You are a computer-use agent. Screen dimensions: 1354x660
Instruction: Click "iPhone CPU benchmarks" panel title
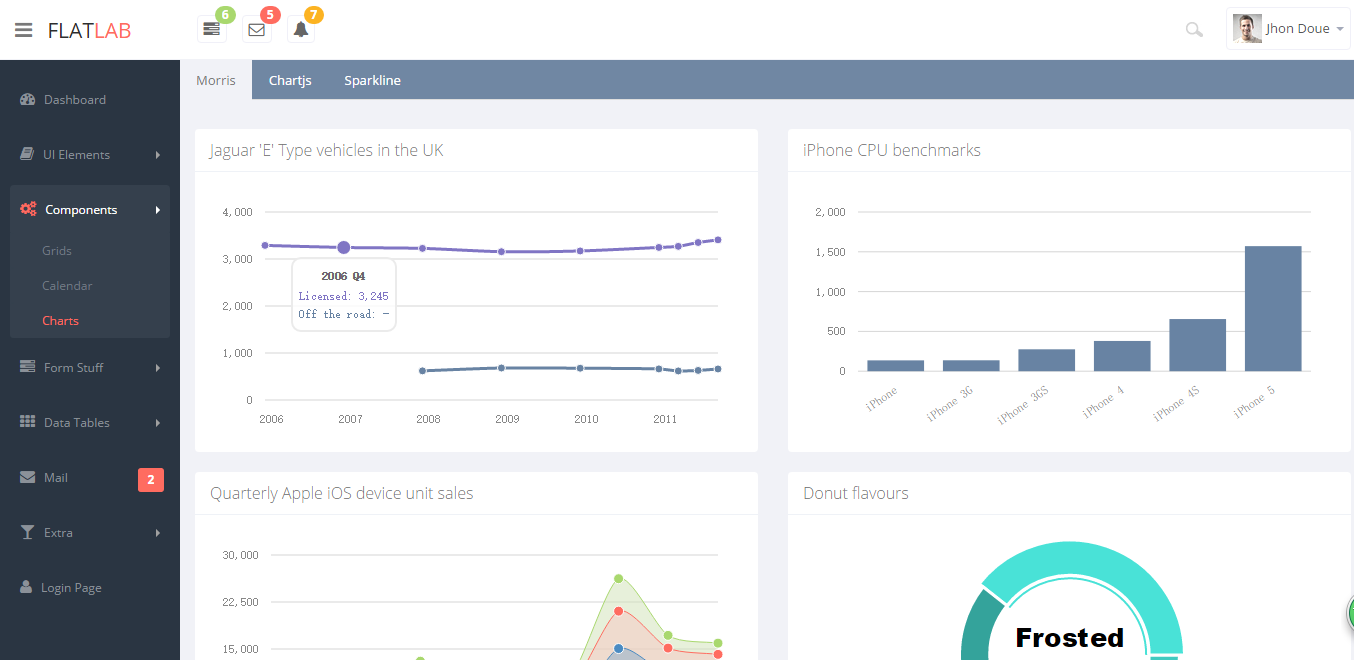(x=892, y=150)
